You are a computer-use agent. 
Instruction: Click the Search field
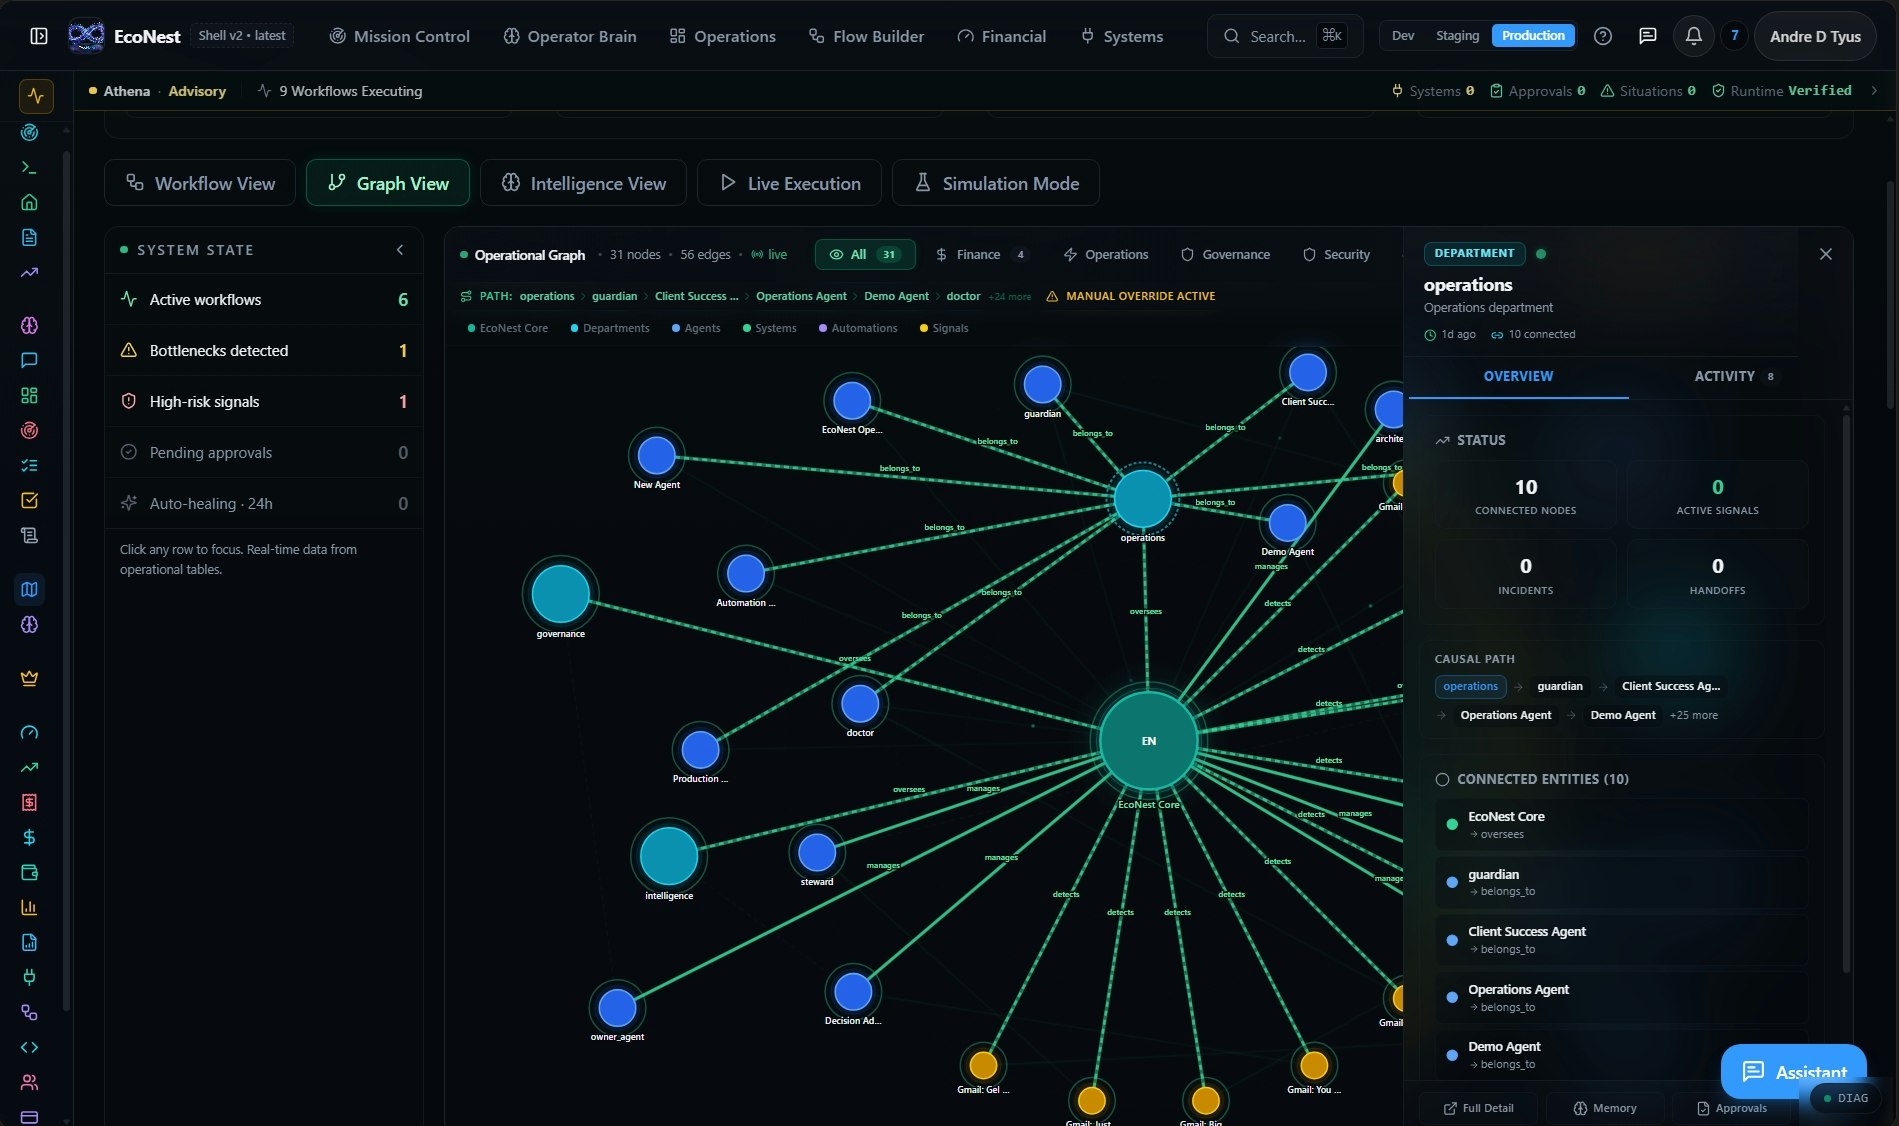[x=1285, y=36]
